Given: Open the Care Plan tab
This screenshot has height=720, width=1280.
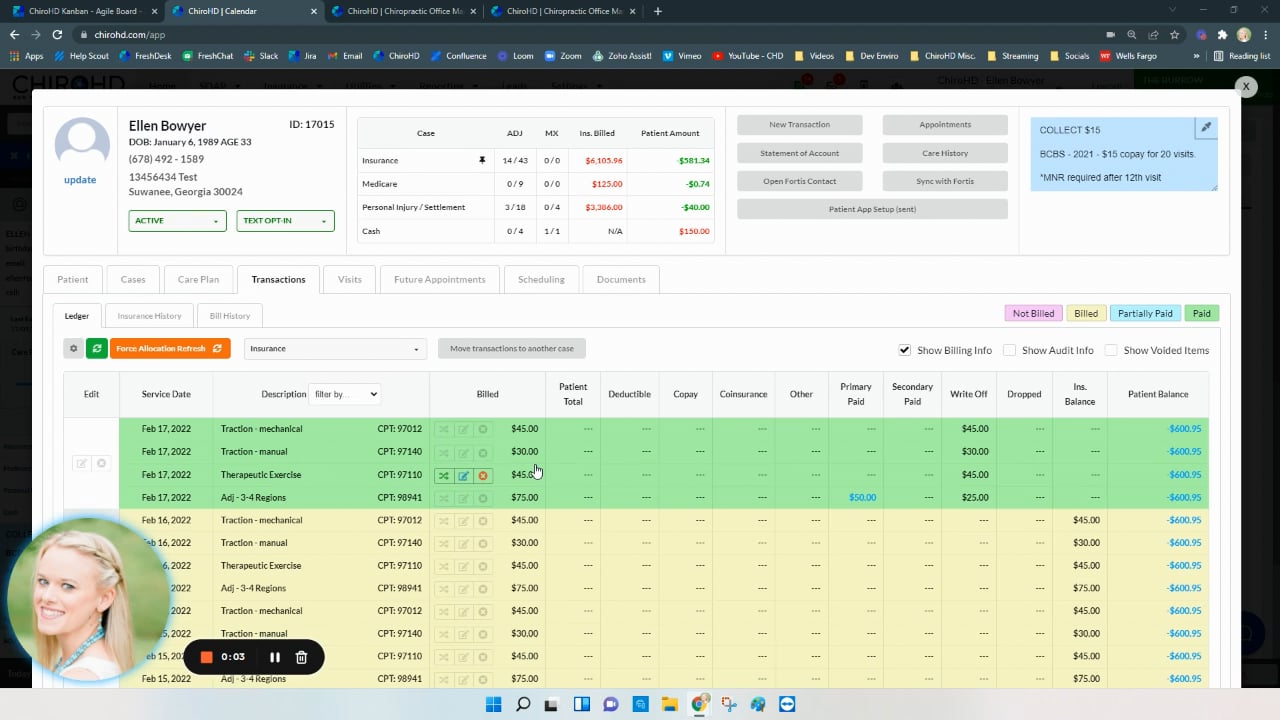Looking at the screenshot, I should (x=198, y=279).
